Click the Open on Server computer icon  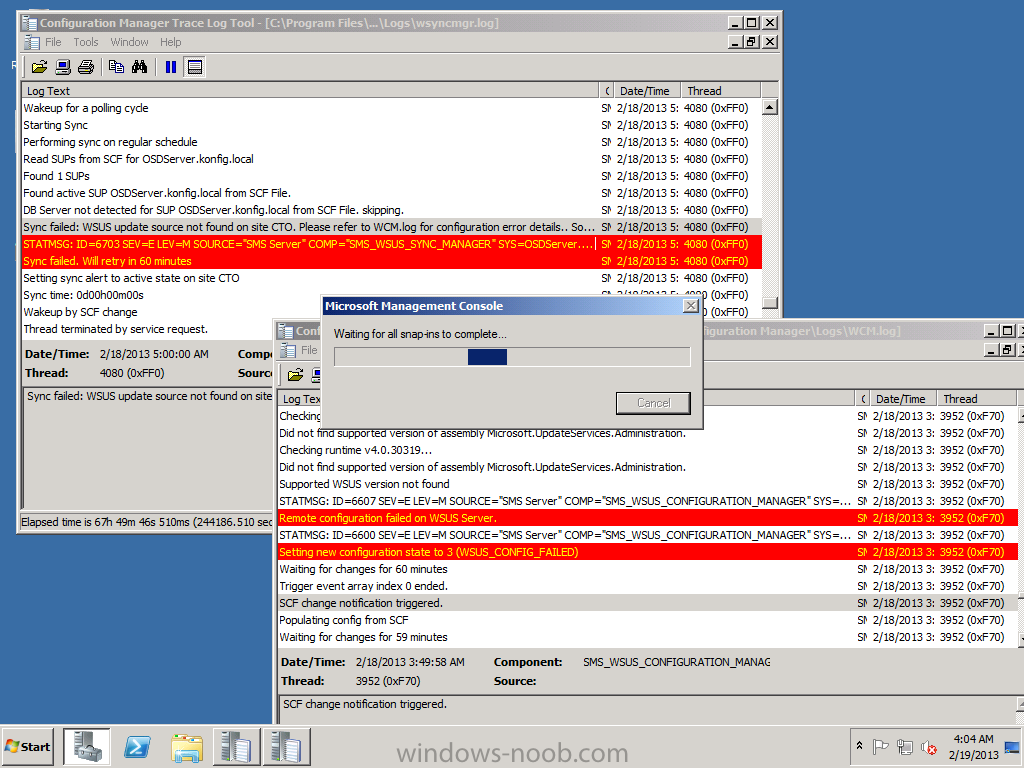coord(63,67)
